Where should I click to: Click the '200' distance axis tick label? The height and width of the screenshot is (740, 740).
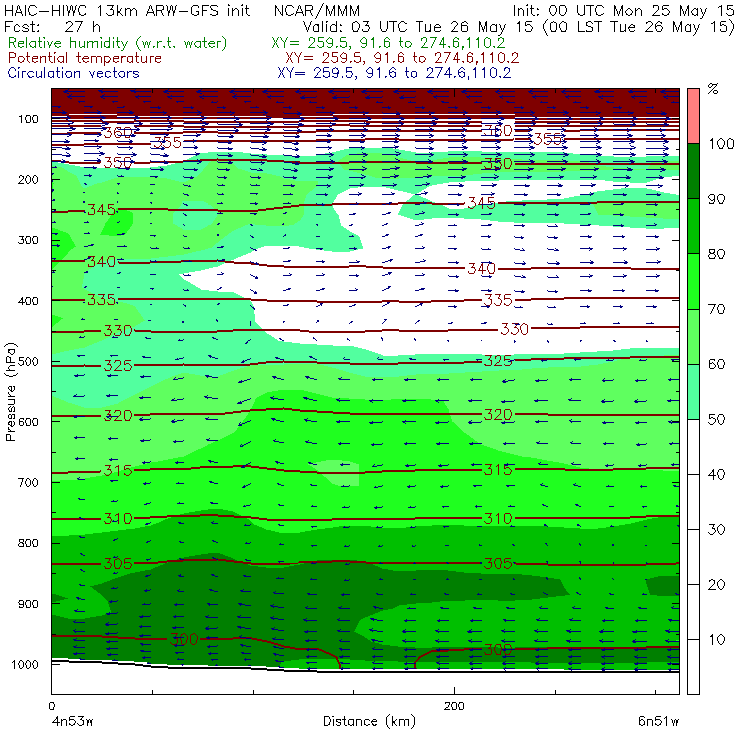[454, 706]
